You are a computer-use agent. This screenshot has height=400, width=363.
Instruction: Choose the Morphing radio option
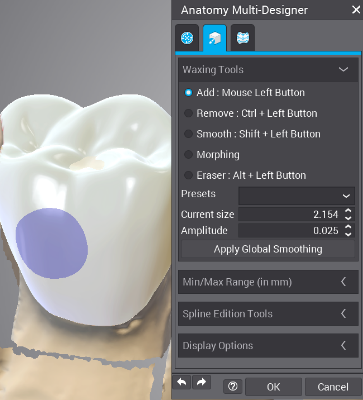(x=188, y=154)
